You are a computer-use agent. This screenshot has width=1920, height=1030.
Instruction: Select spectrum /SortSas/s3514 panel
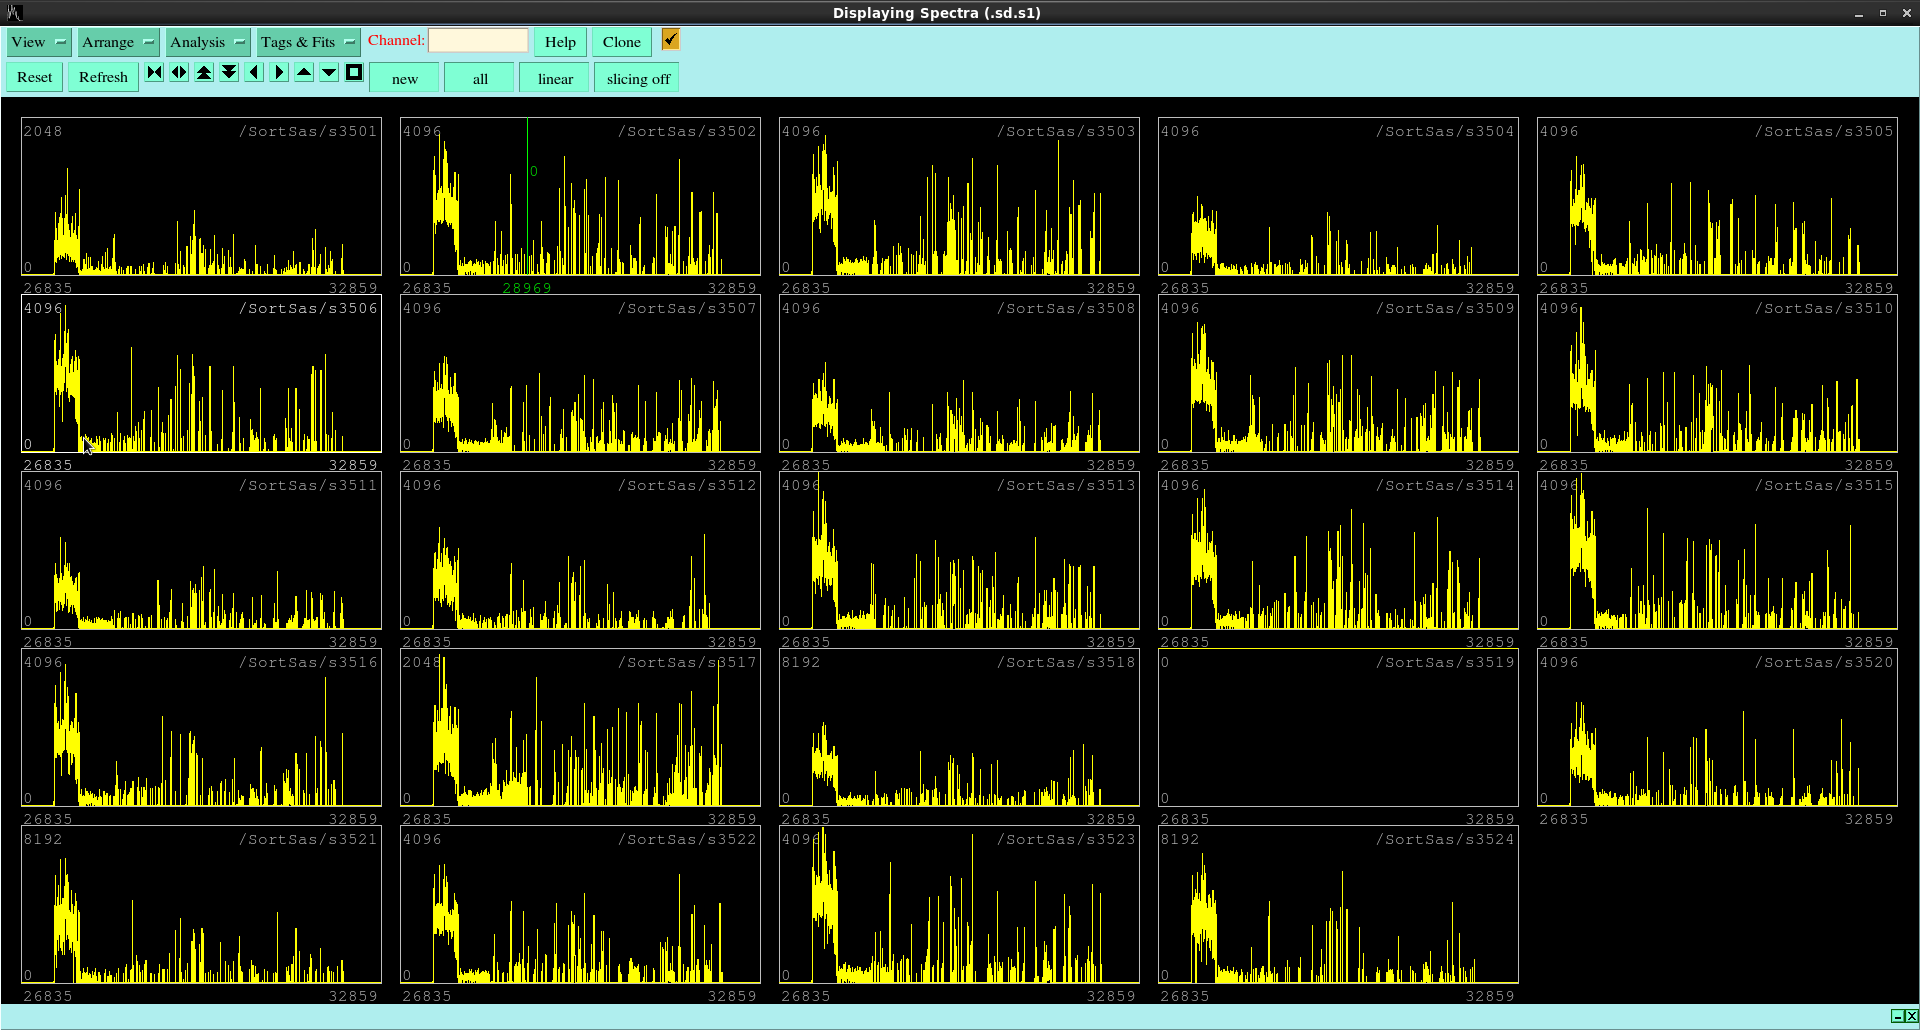(x=1338, y=551)
